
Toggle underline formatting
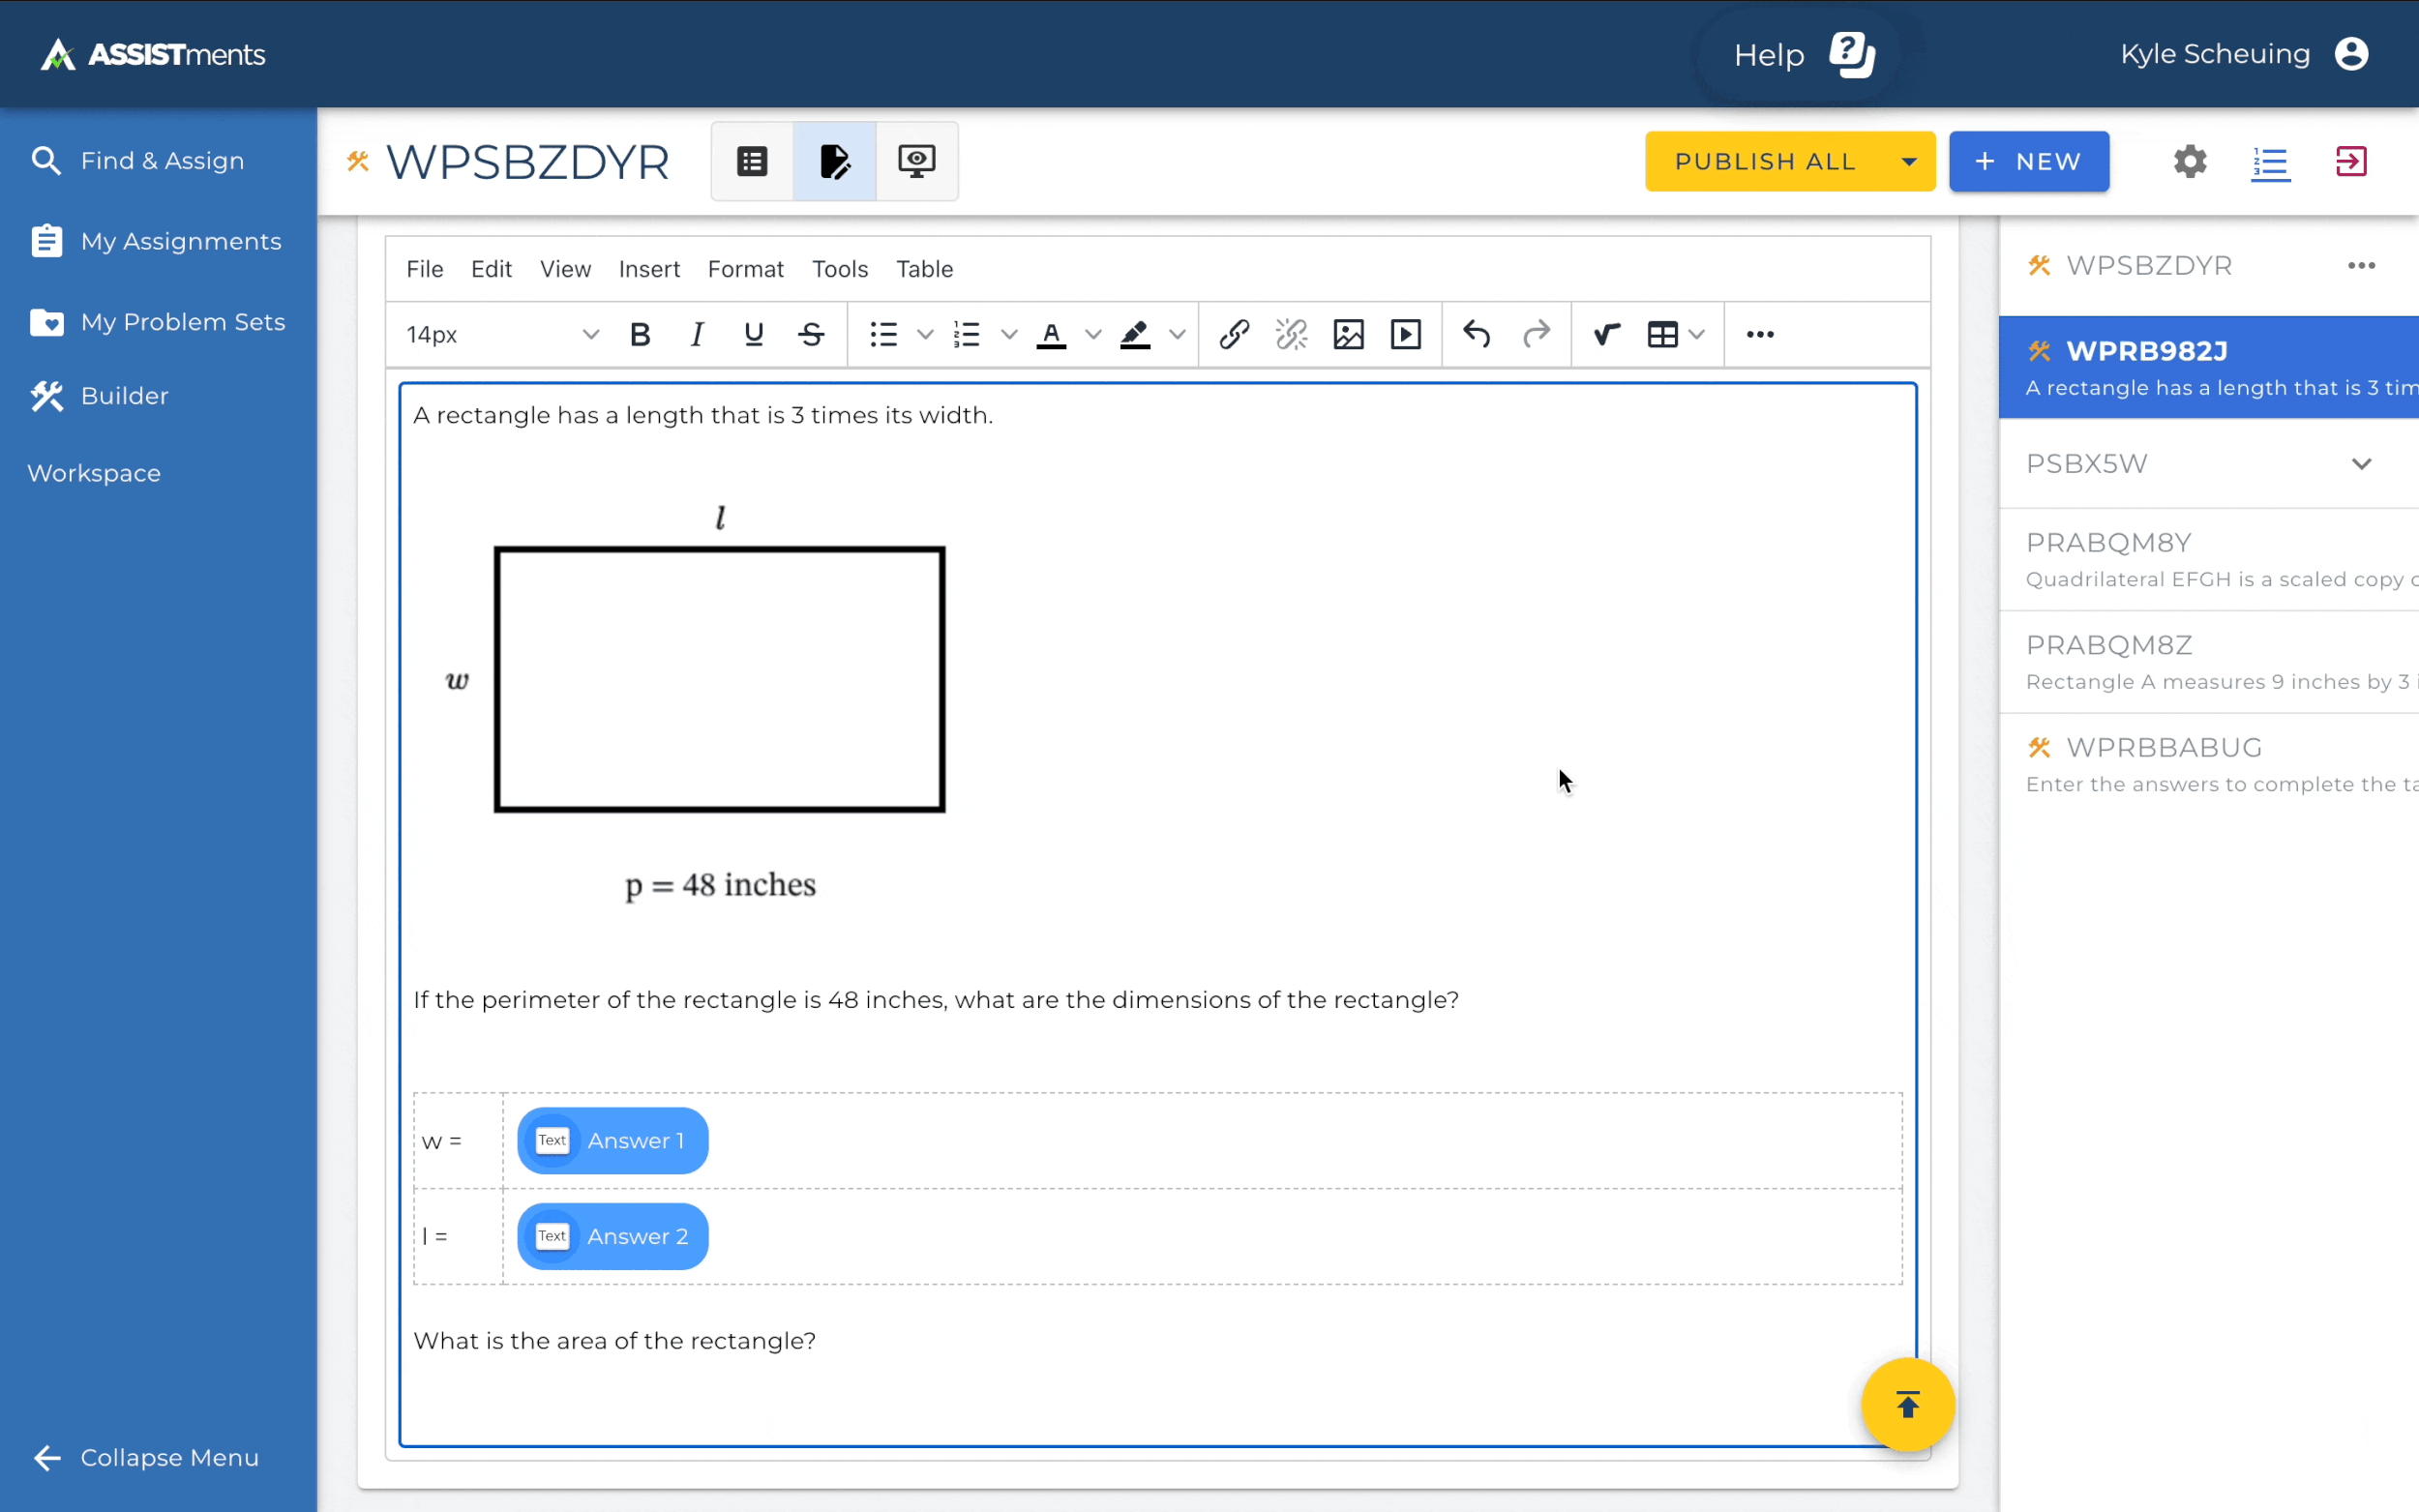point(754,334)
